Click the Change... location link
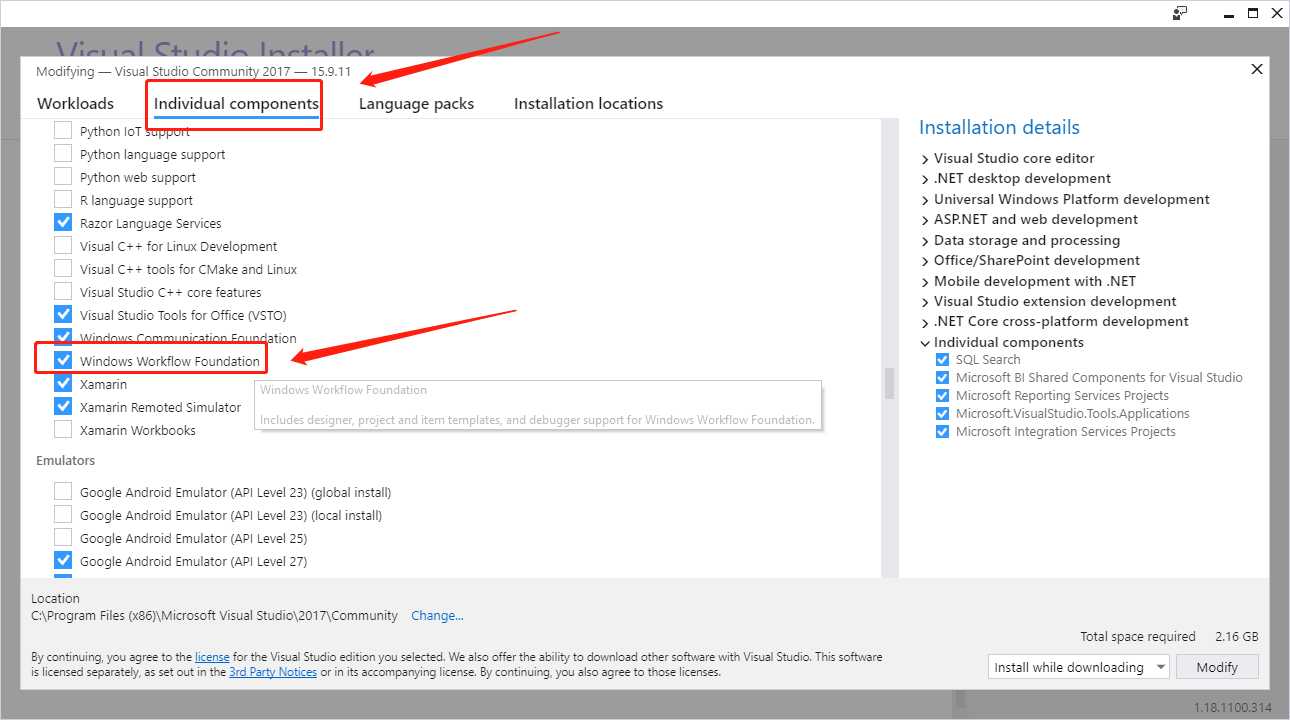The height and width of the screenshot is (720, 1290). pyautogui.click(x=437, y=615)
